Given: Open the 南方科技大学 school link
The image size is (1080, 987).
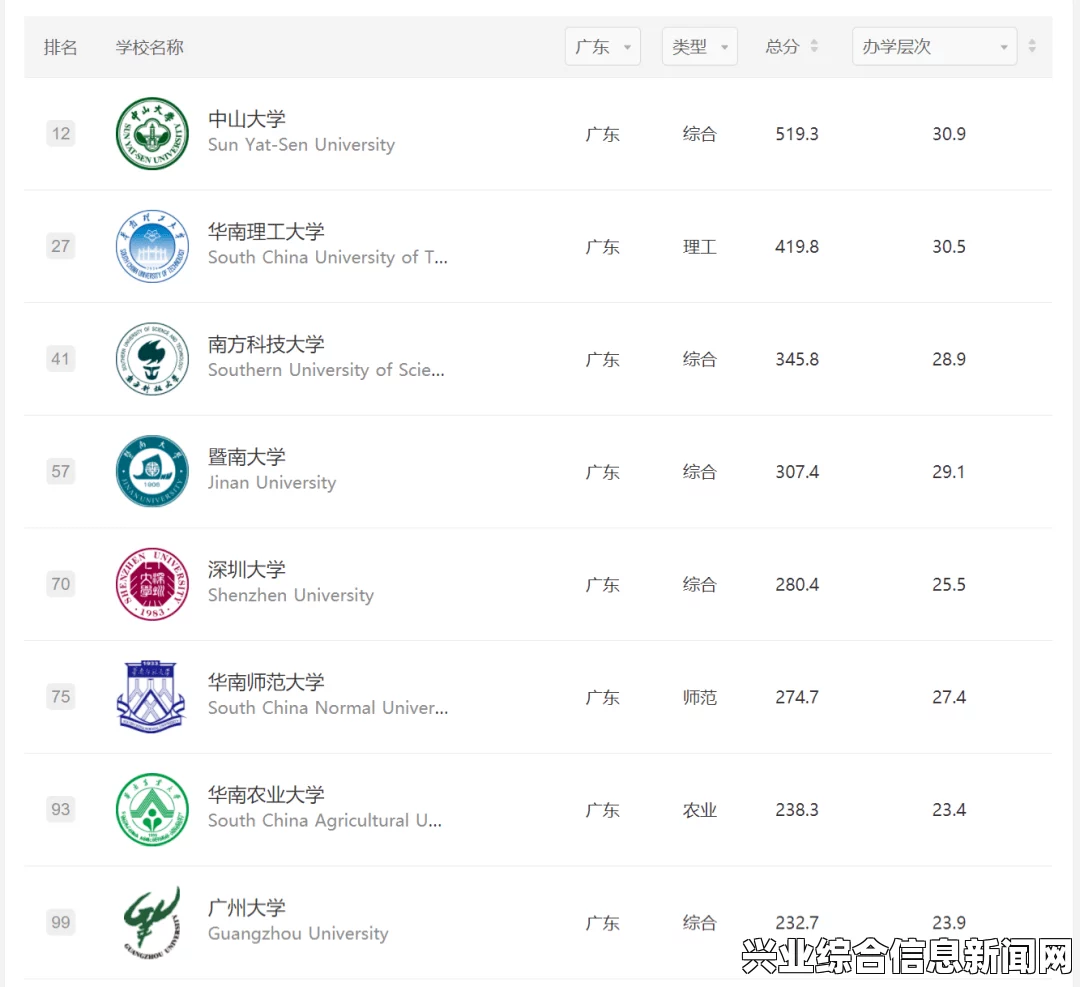Looking at the screenshot, I should pyautogui.click(x=266, y=344).
